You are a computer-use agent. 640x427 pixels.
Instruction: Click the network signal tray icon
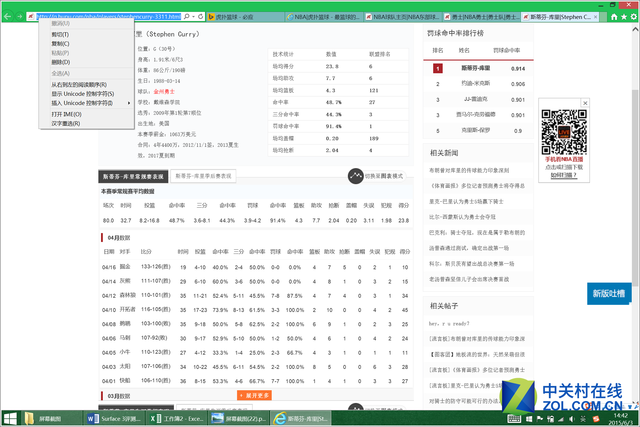[561, 419]
